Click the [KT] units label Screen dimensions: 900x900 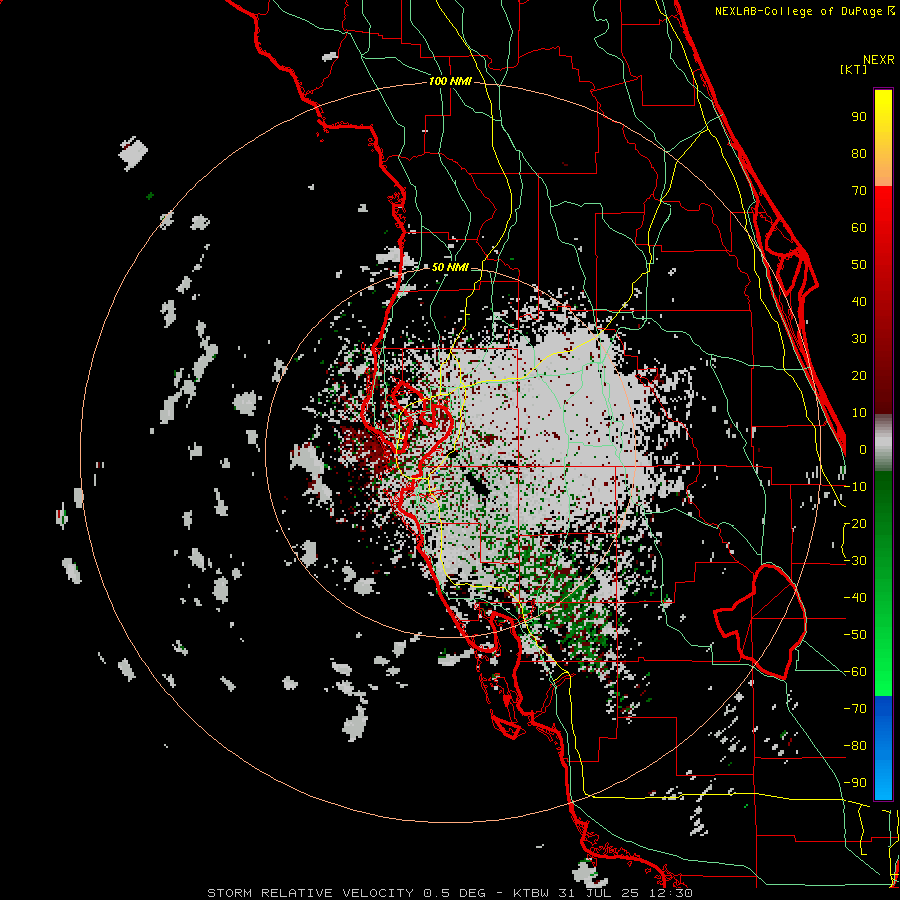click(854, 69)
